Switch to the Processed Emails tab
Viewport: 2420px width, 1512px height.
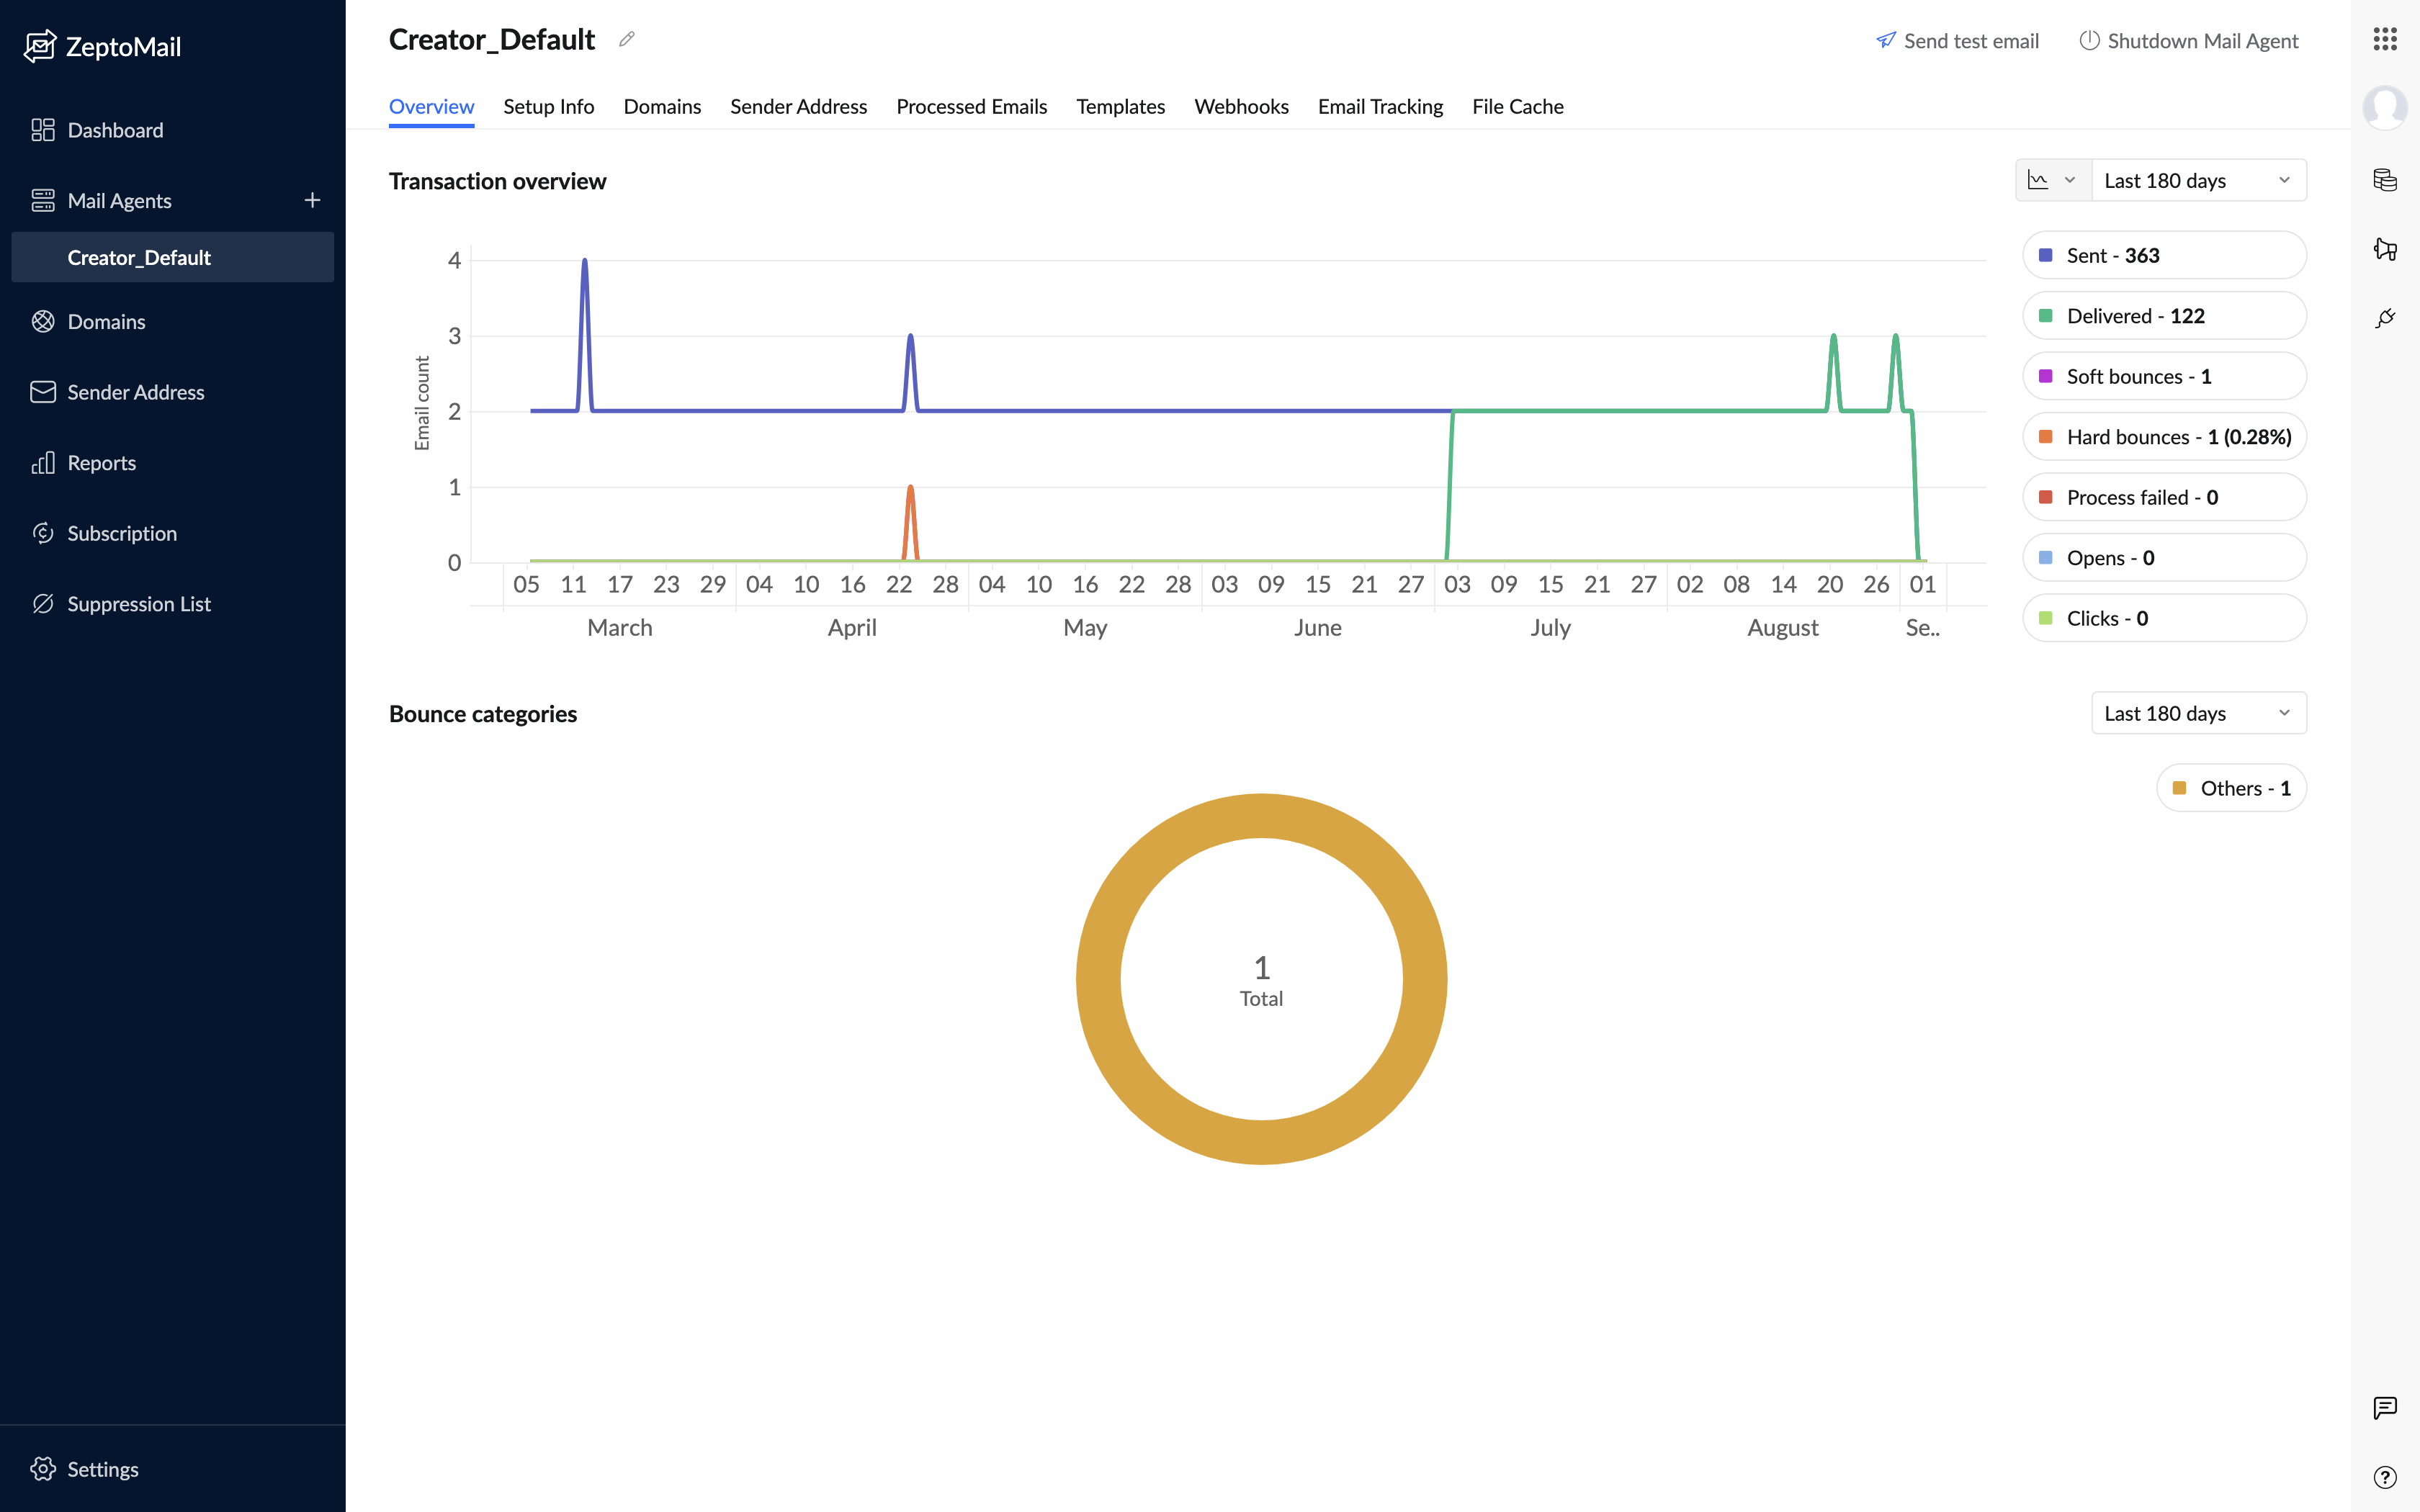tap(971, 106)
